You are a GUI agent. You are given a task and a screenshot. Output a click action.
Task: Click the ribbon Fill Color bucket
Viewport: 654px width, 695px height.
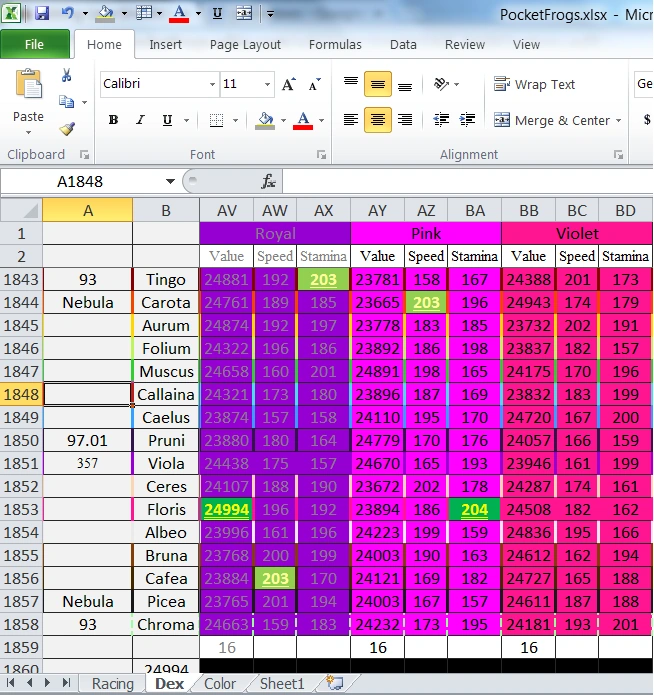pyautogui.click(x=265, y=121)
